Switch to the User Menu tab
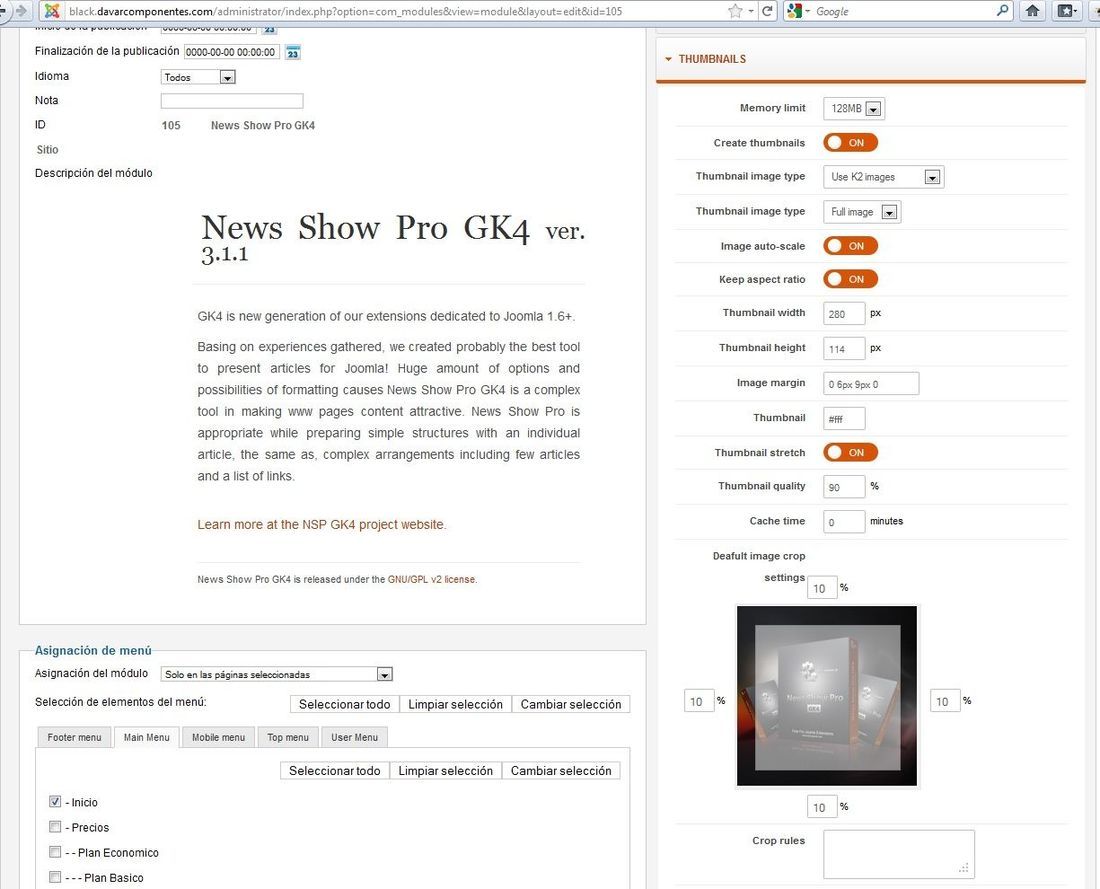This screenshot has width=1100, height=889. tap(354, 737)
